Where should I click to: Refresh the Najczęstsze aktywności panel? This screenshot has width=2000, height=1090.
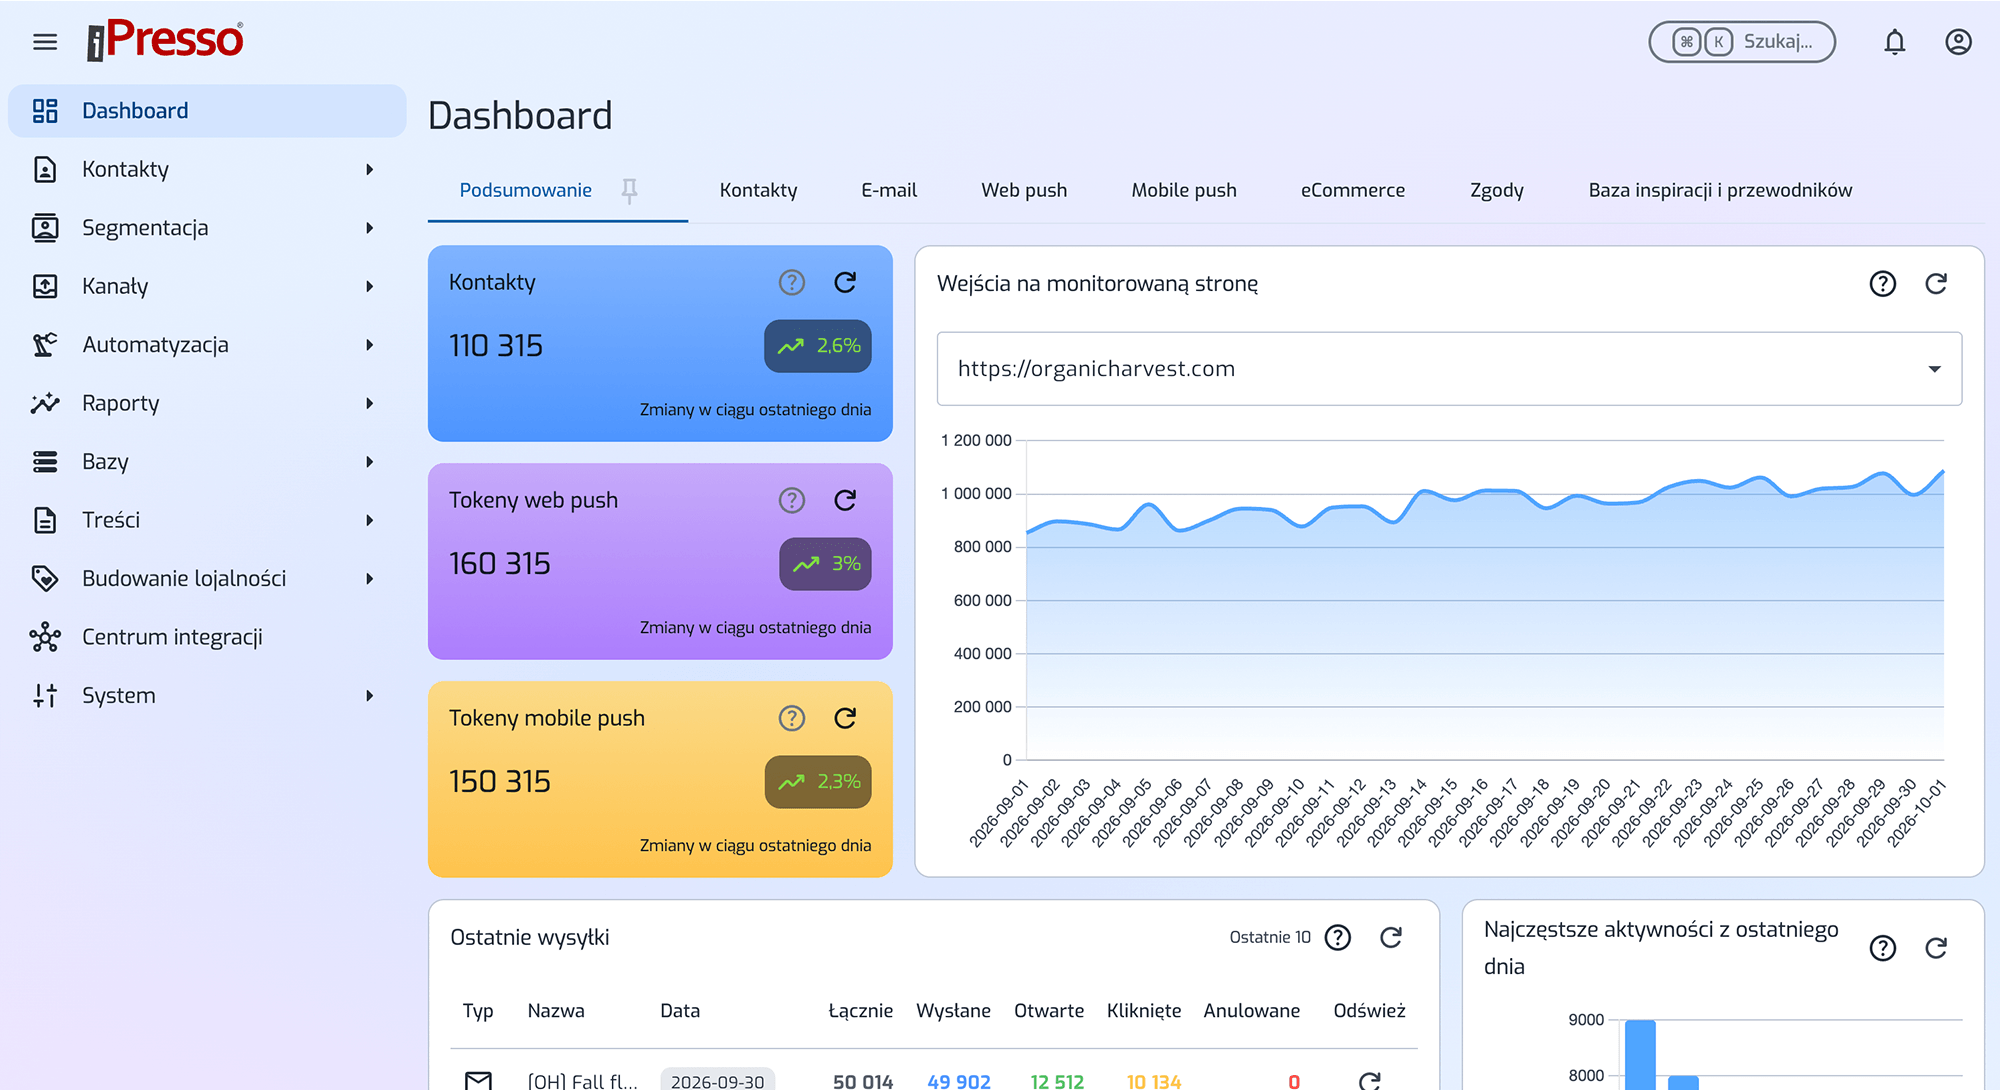tap(1936, 948)
